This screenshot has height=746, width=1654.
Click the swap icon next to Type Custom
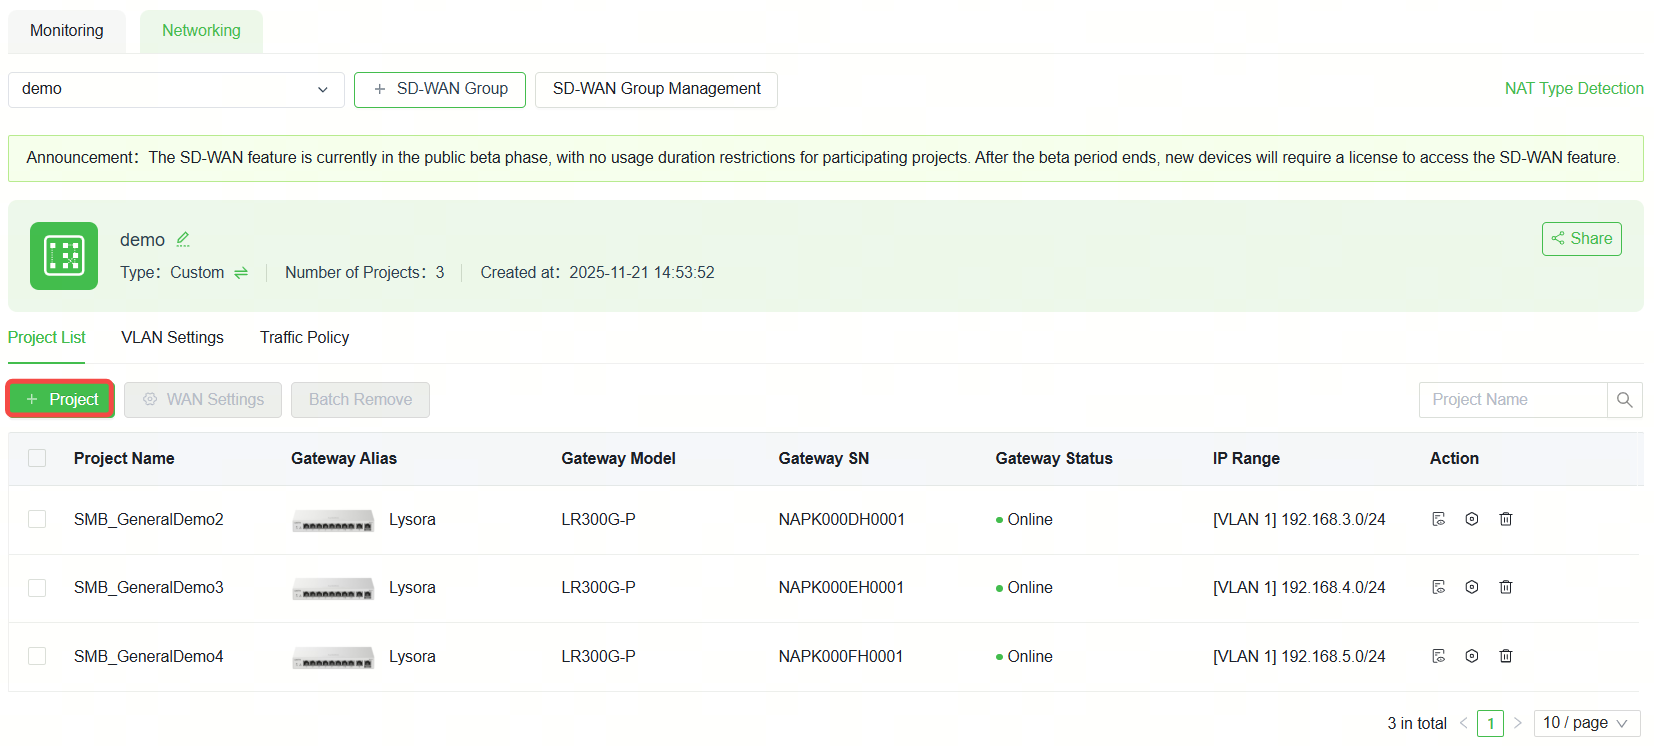click(241, 273)
